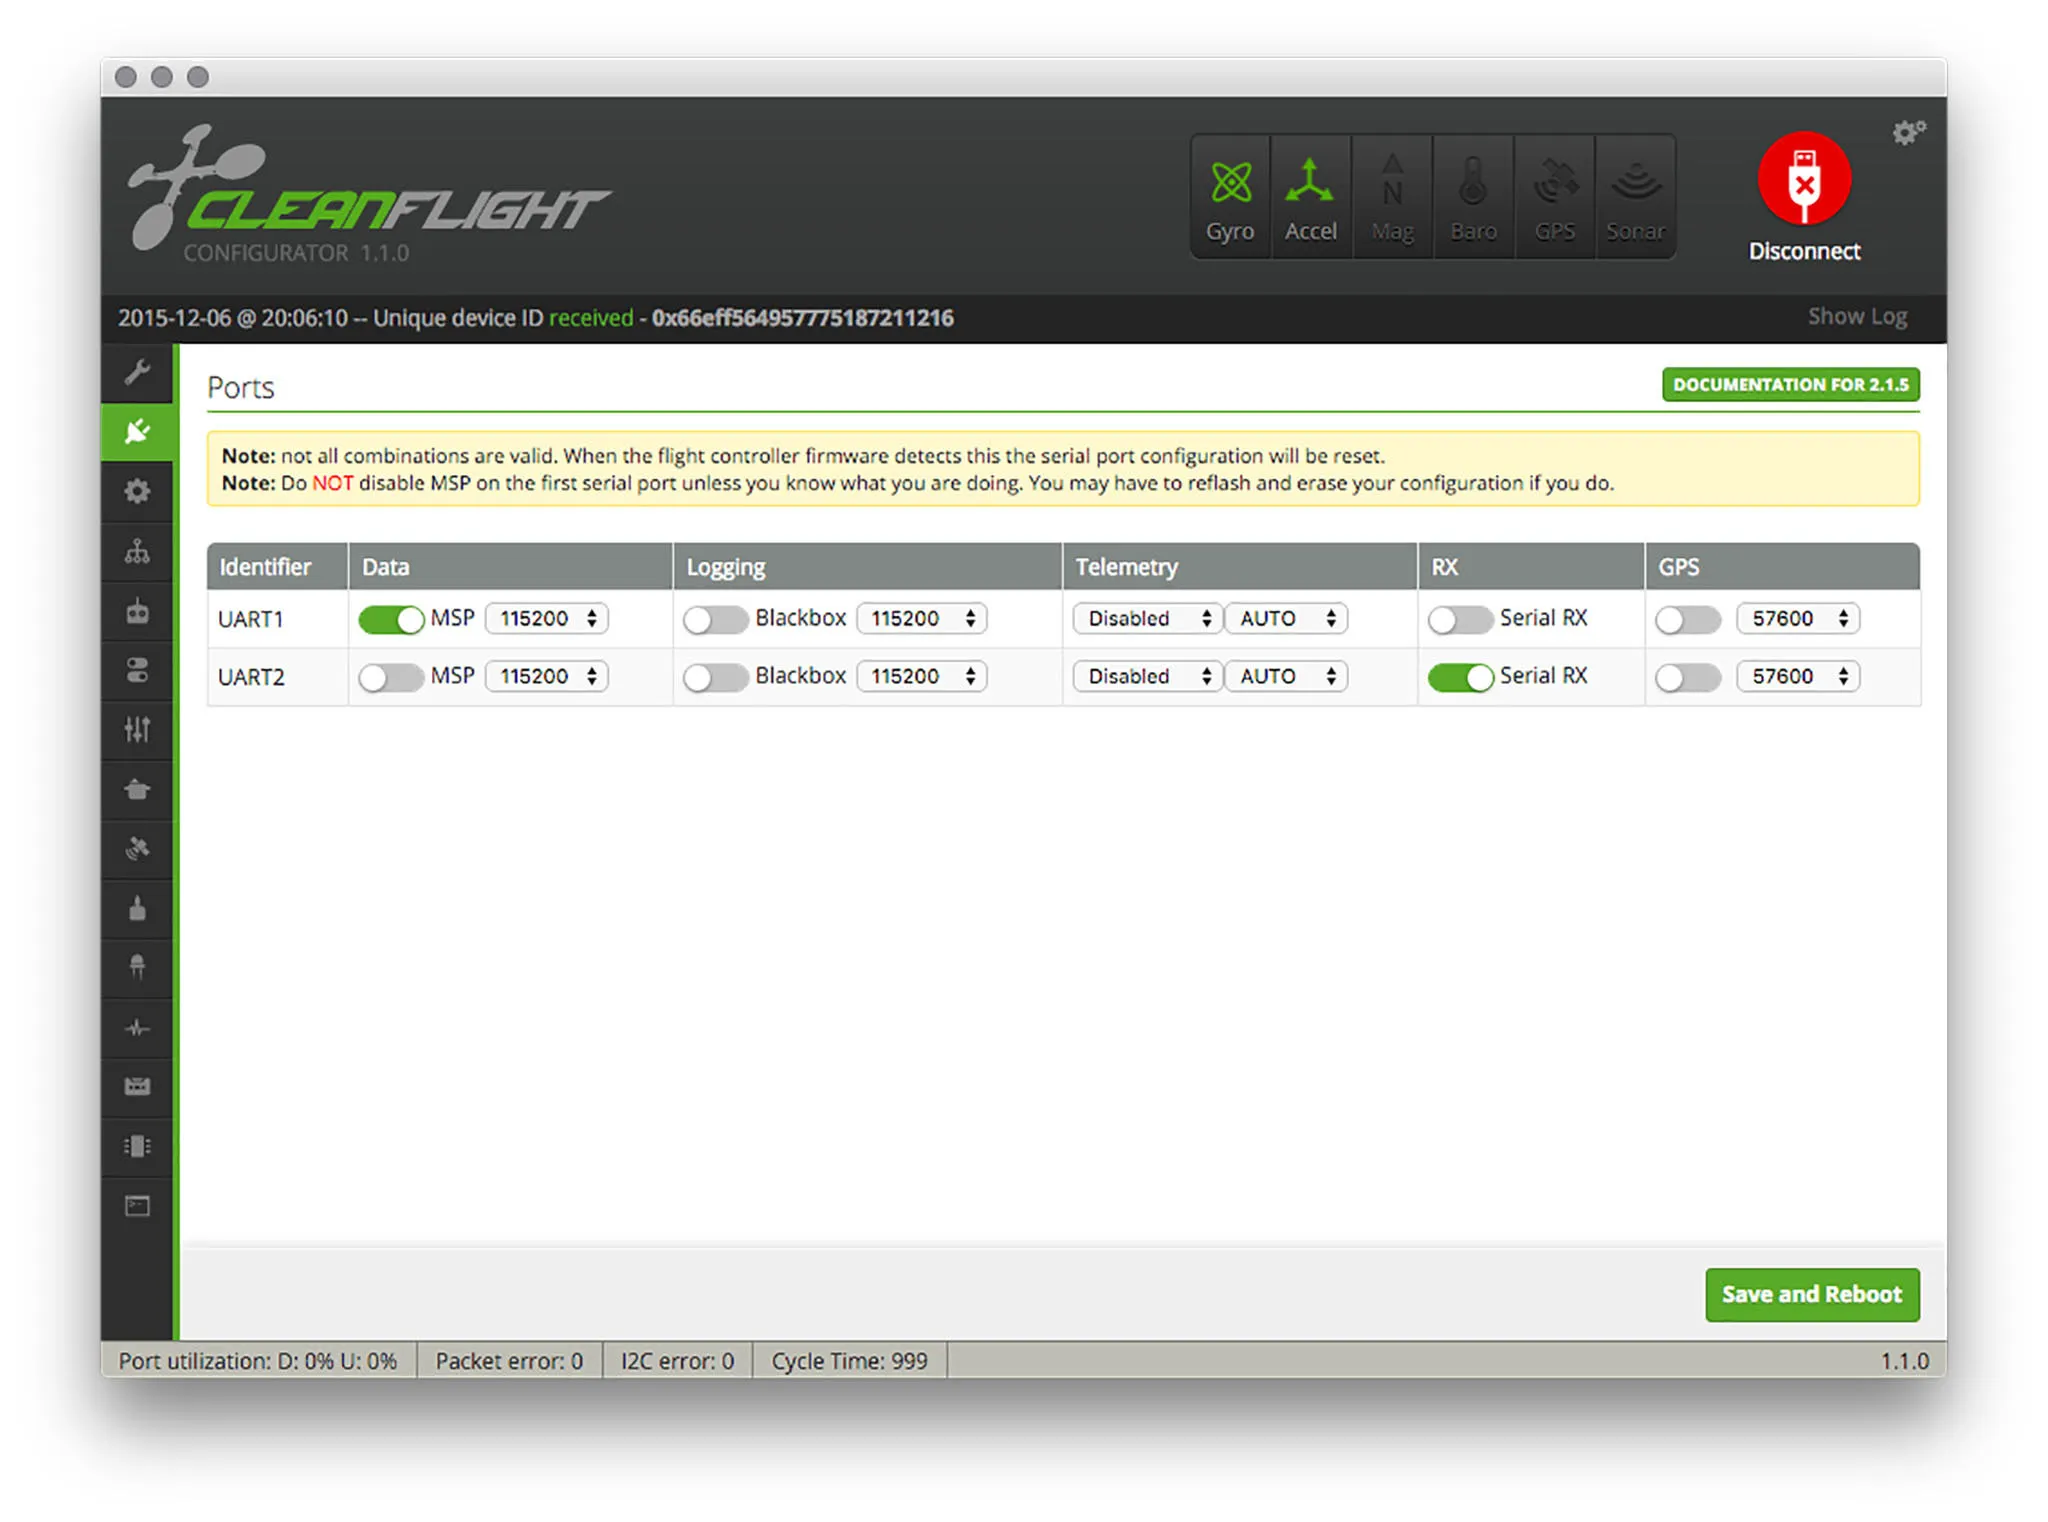Click the Save and Reboot button
The height and width of the screenshot is (1522, 2048).
pos(1811,1295)
